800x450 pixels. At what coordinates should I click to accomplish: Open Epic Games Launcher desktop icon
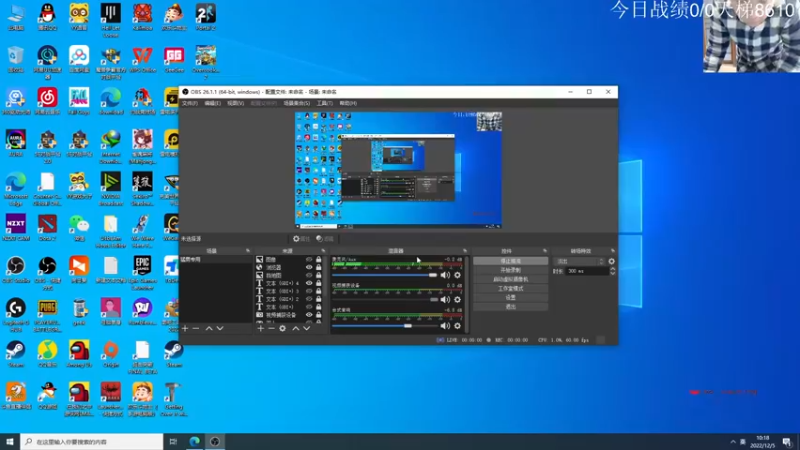click(x=142, y=273)
